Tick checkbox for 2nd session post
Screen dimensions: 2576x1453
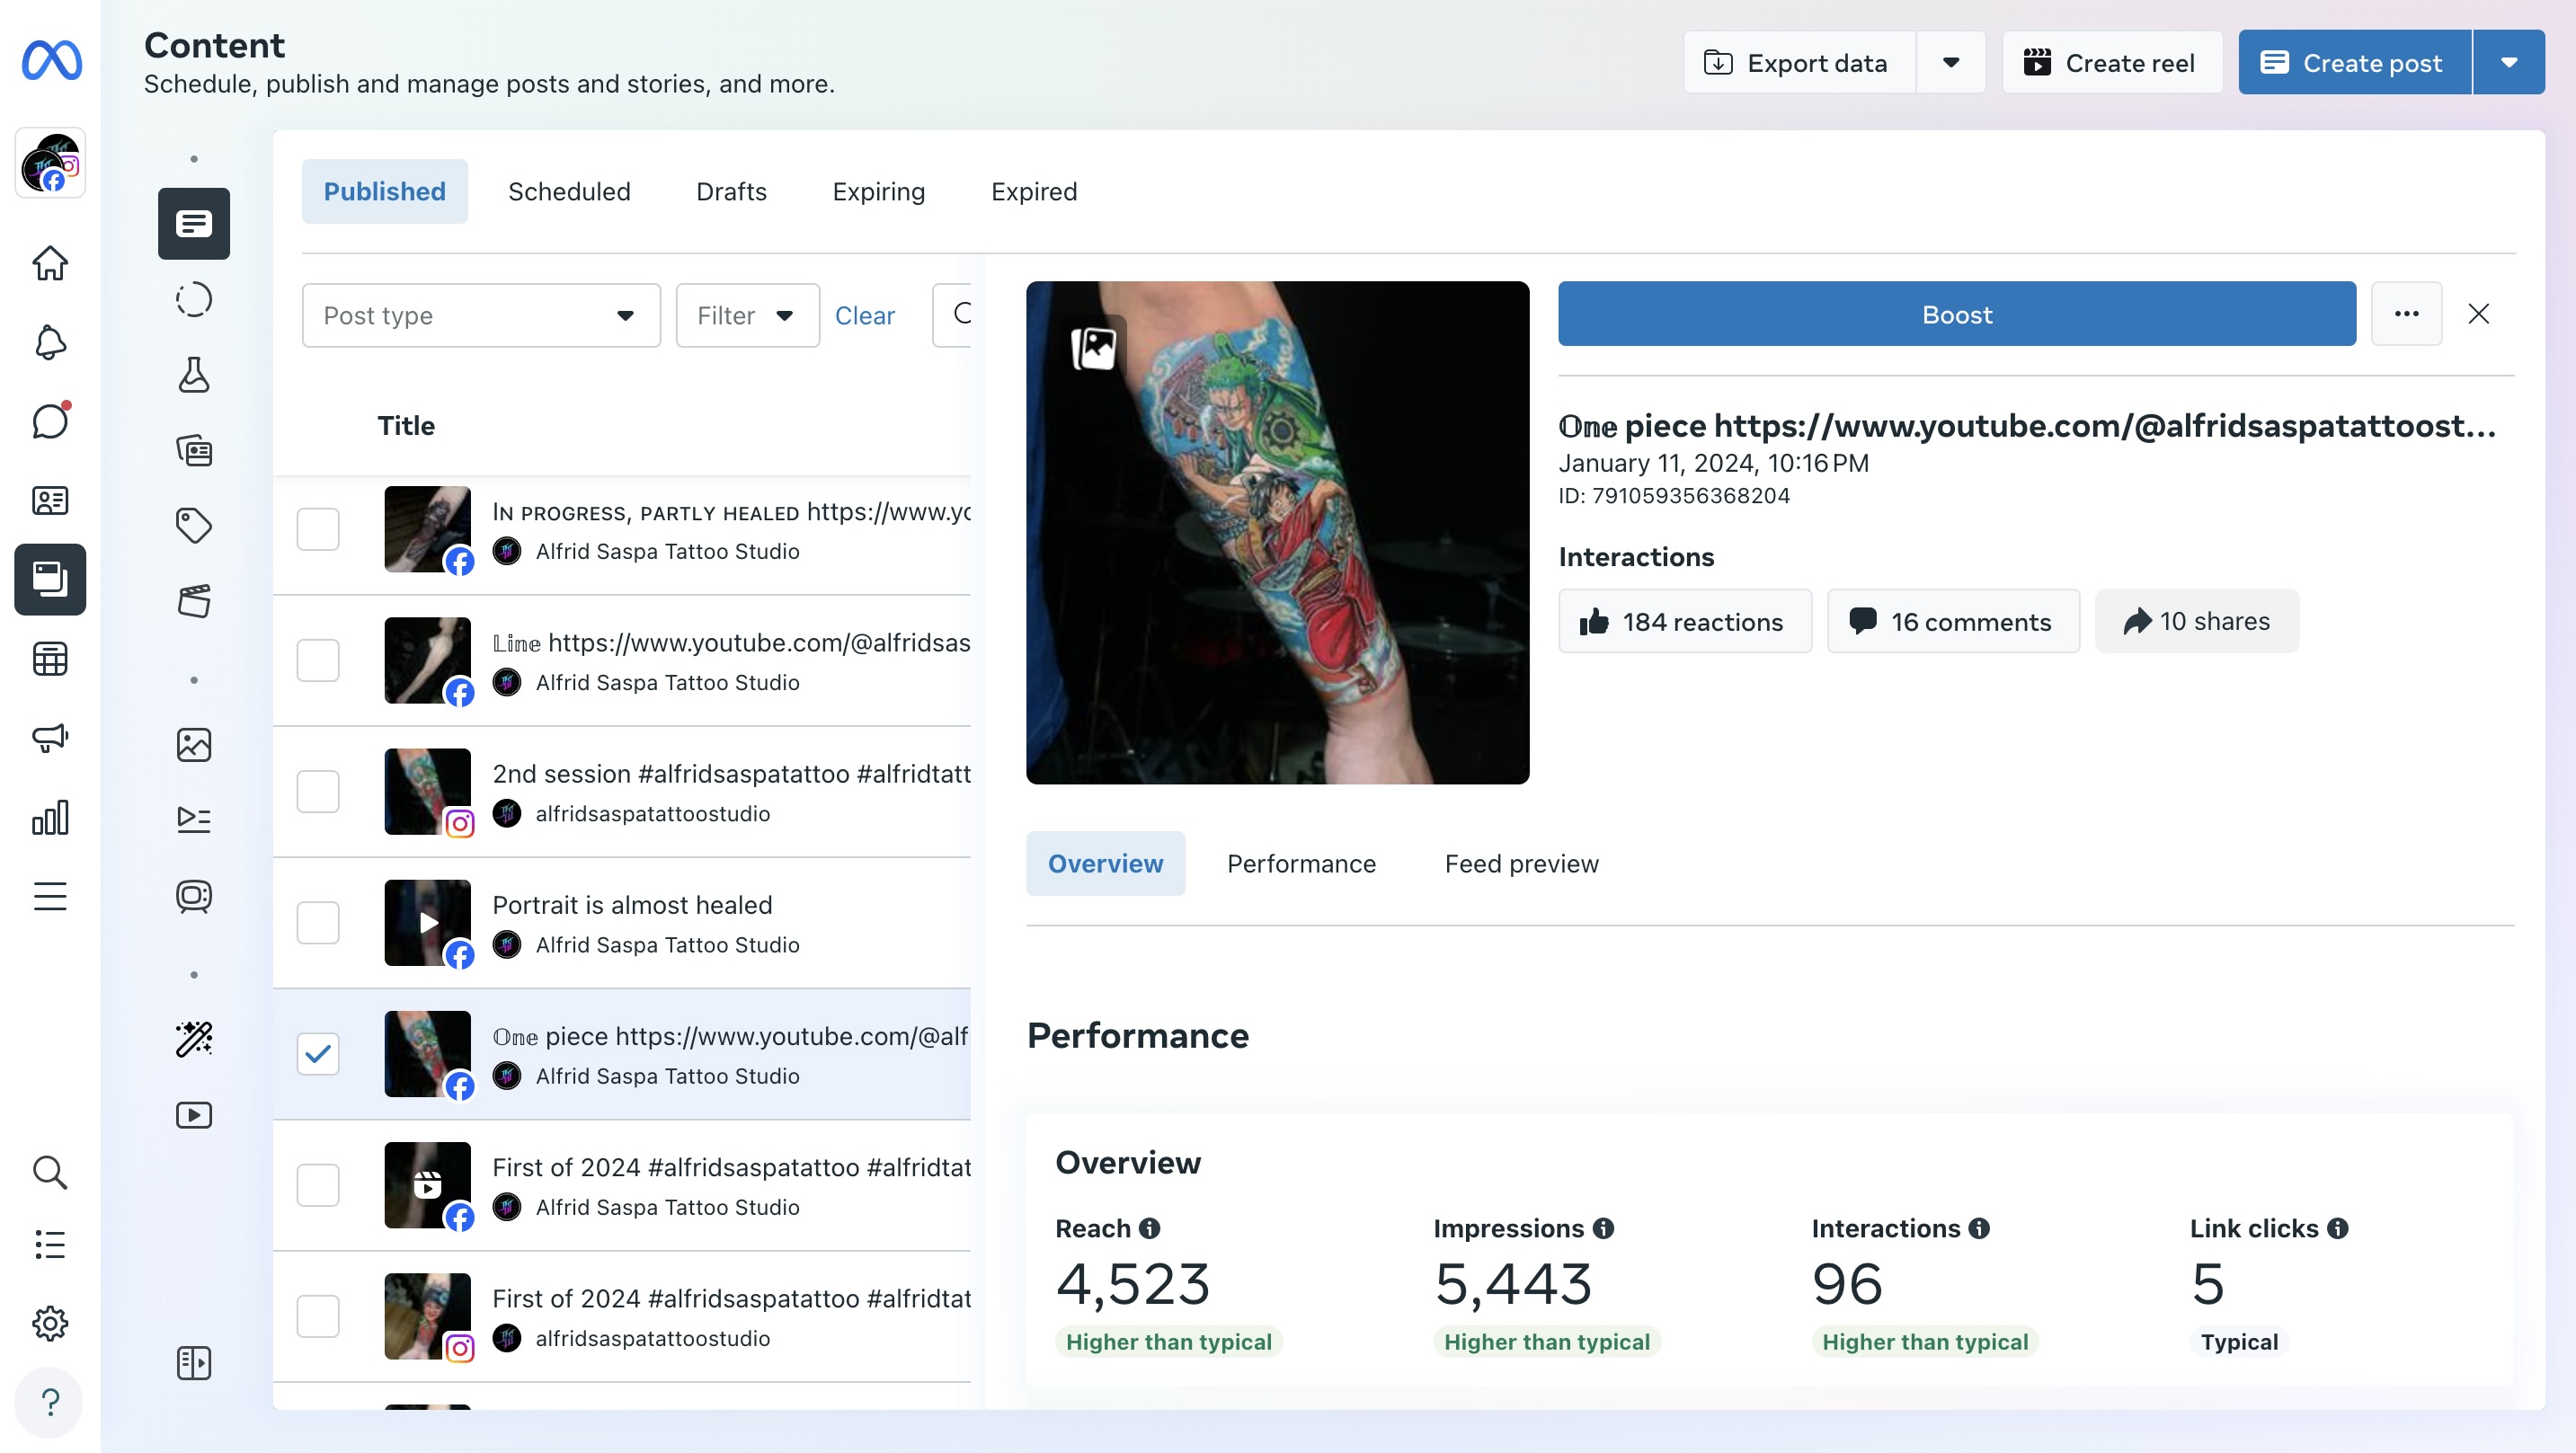[x=318, y=791]
